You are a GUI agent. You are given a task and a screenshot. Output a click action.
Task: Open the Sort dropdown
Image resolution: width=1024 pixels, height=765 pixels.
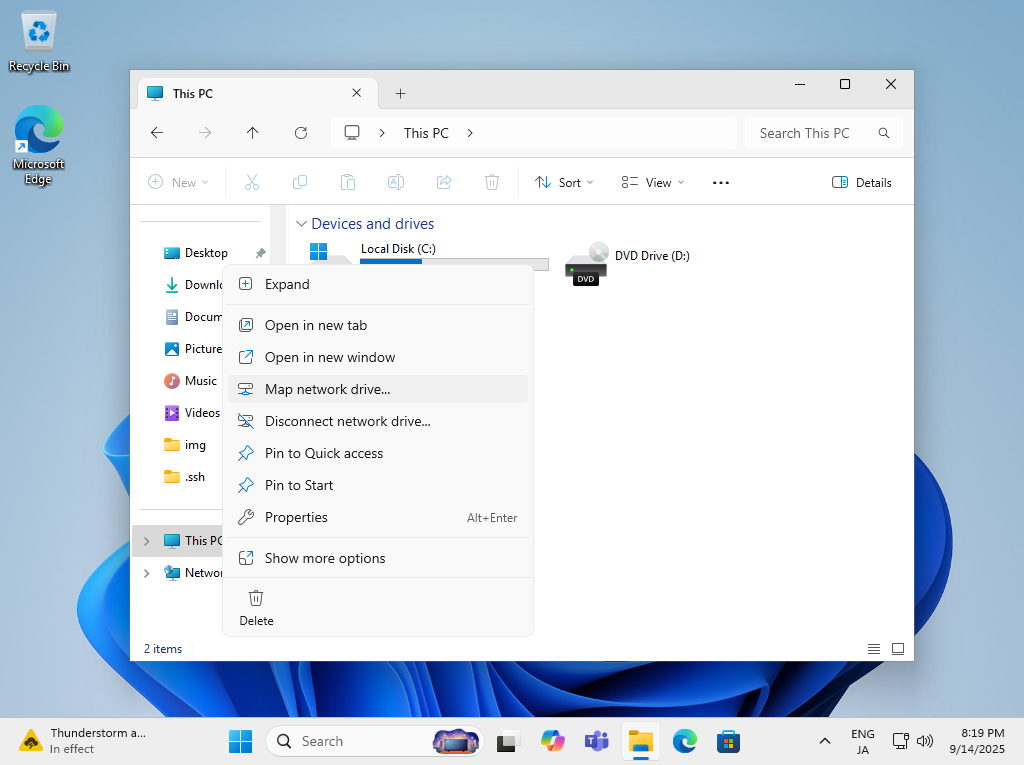[x=564, y=183]
